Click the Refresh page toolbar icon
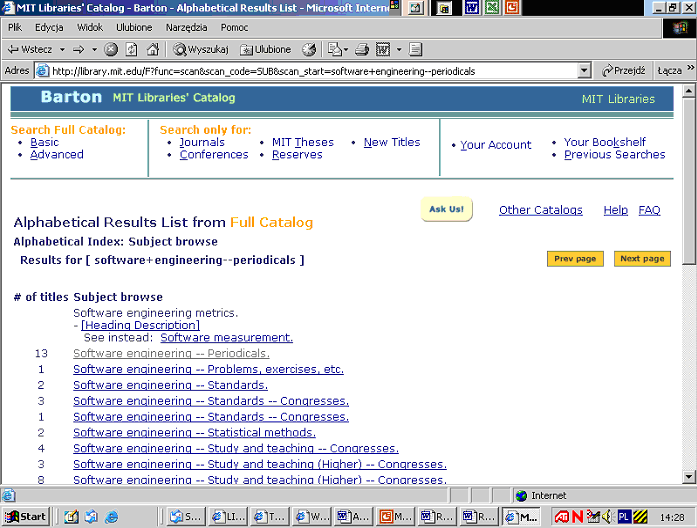The image size is (697, 528). click(x=131, y=49)
